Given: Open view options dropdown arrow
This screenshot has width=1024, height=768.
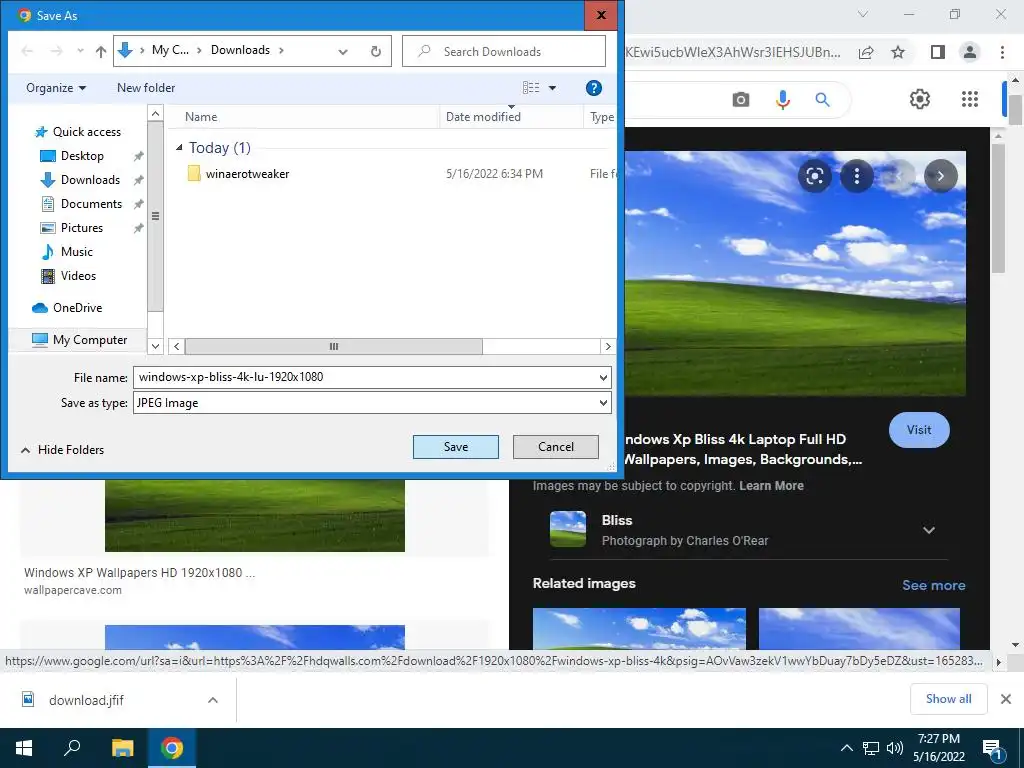Looking at the screenshot, I should coord(552,88).
